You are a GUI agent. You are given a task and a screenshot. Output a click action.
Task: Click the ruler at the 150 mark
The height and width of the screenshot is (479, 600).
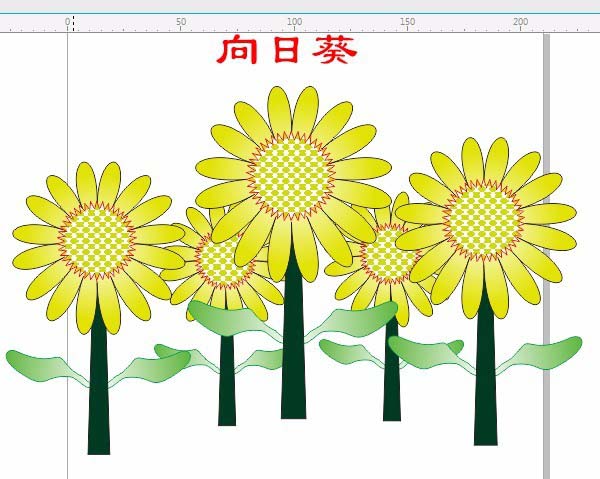[408, 22]
